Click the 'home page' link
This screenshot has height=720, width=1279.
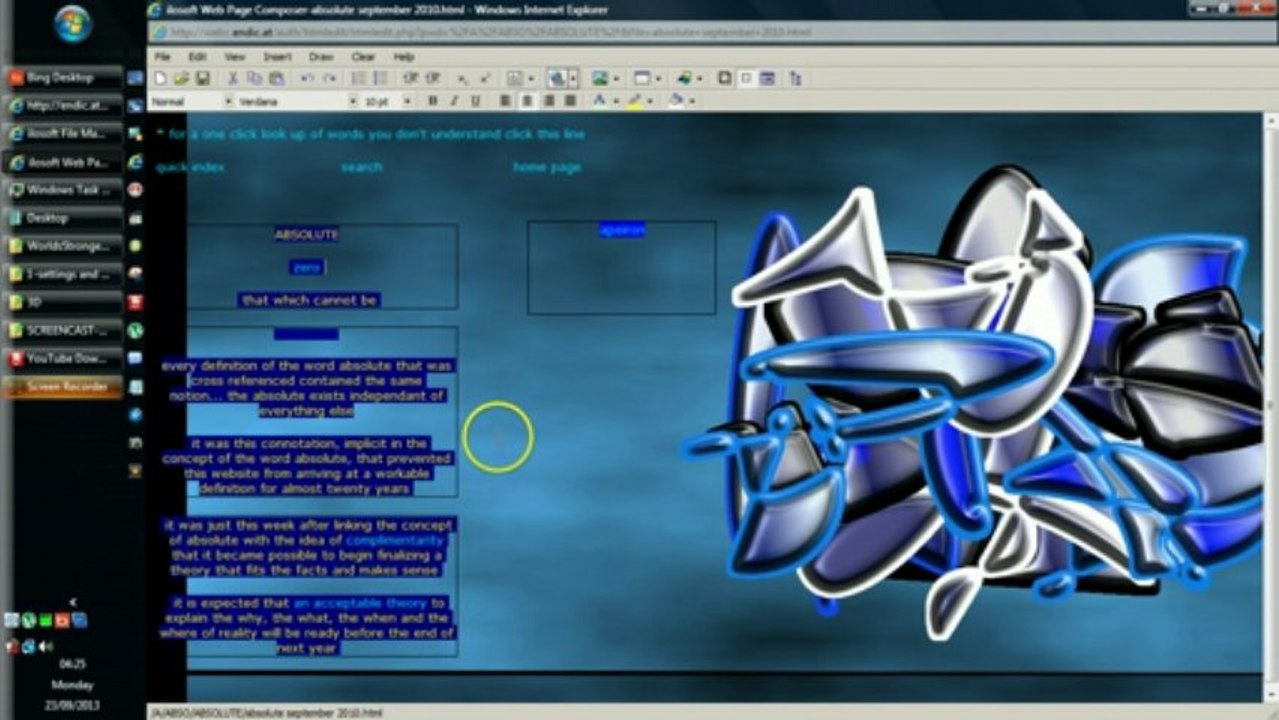coord(547,167)
